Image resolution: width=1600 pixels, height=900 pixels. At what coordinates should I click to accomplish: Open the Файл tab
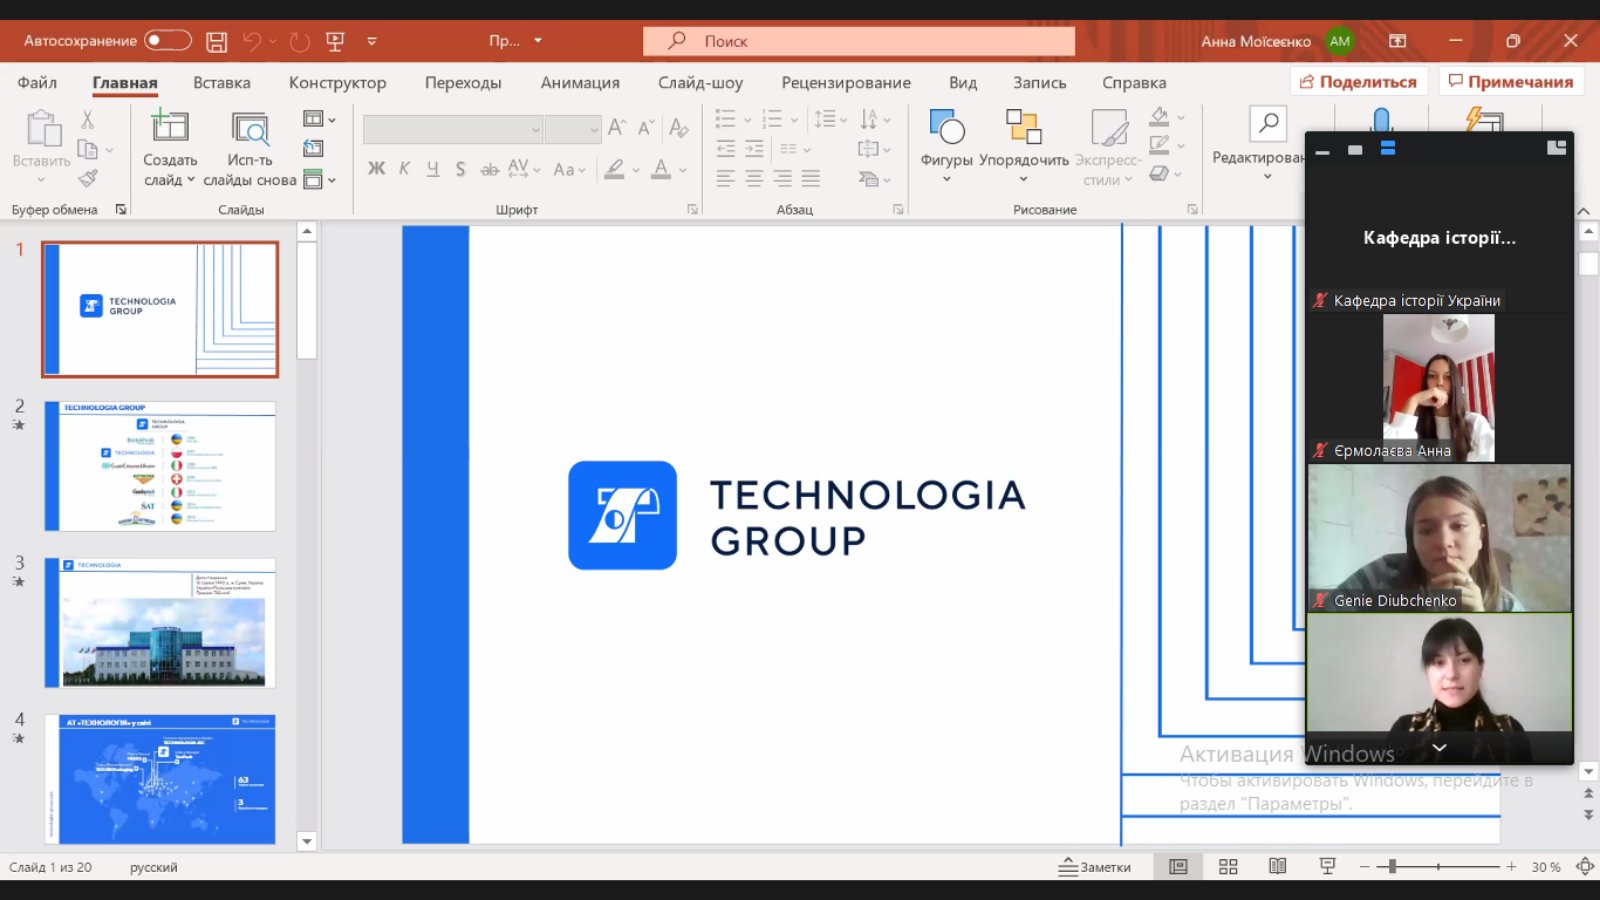click(x=37, y=82)
